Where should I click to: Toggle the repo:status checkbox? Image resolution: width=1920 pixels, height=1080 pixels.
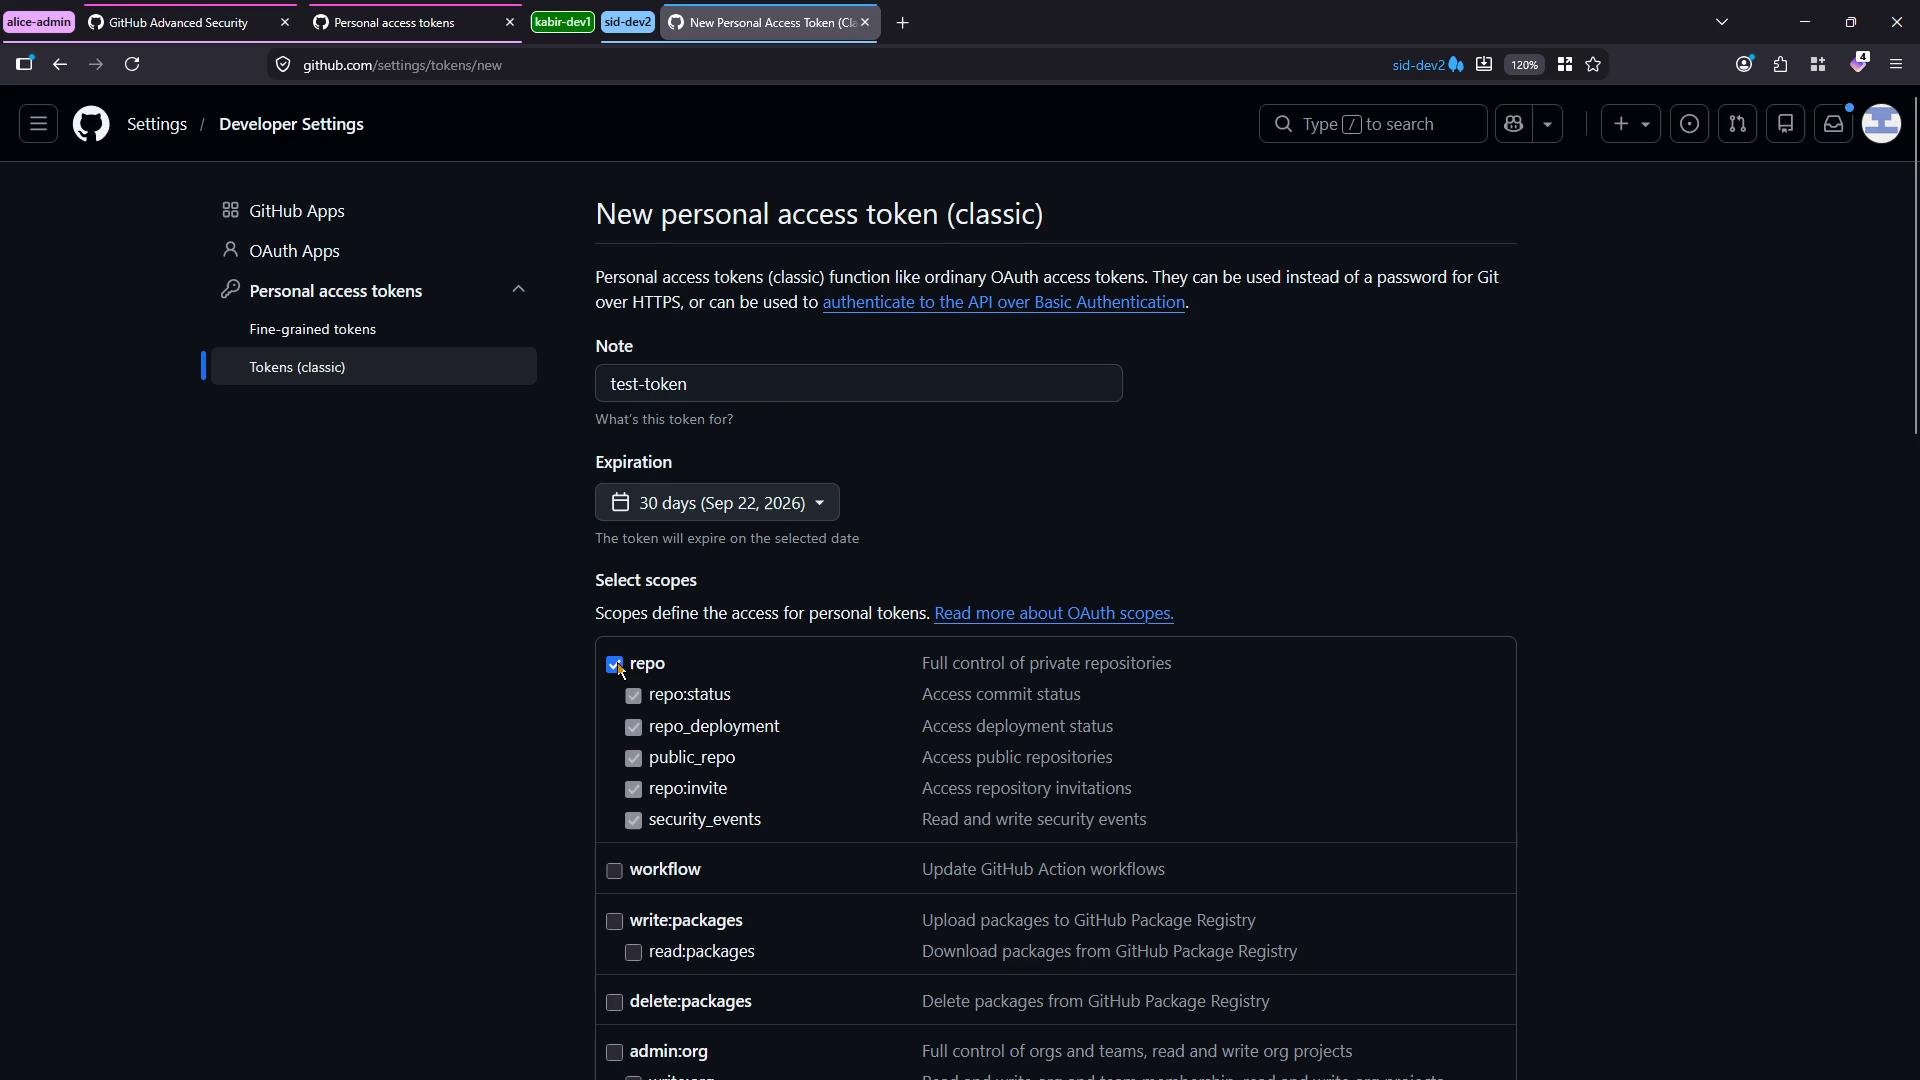click(x=633, y=696)
